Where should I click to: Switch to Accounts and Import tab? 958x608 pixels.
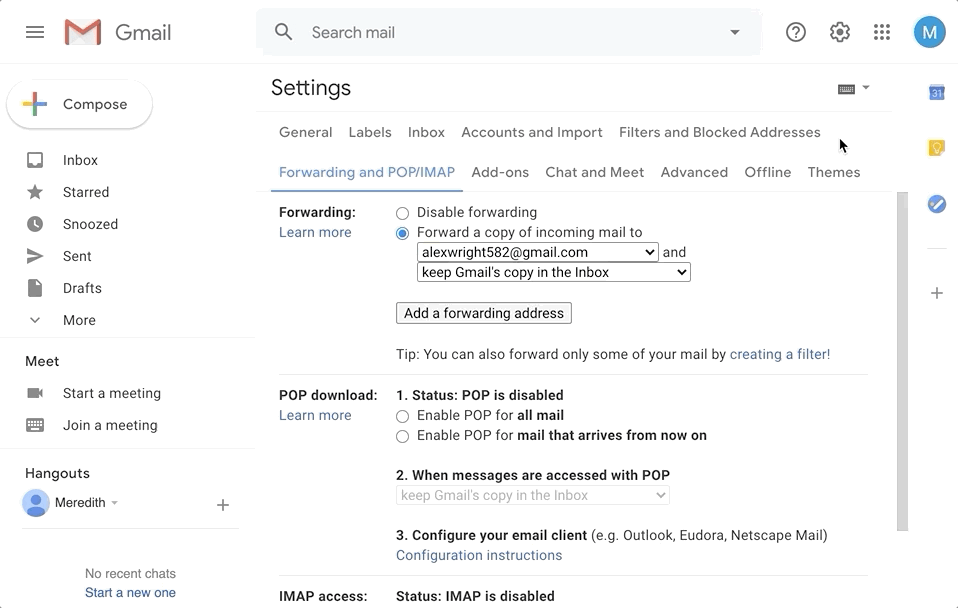click(532, 132)
